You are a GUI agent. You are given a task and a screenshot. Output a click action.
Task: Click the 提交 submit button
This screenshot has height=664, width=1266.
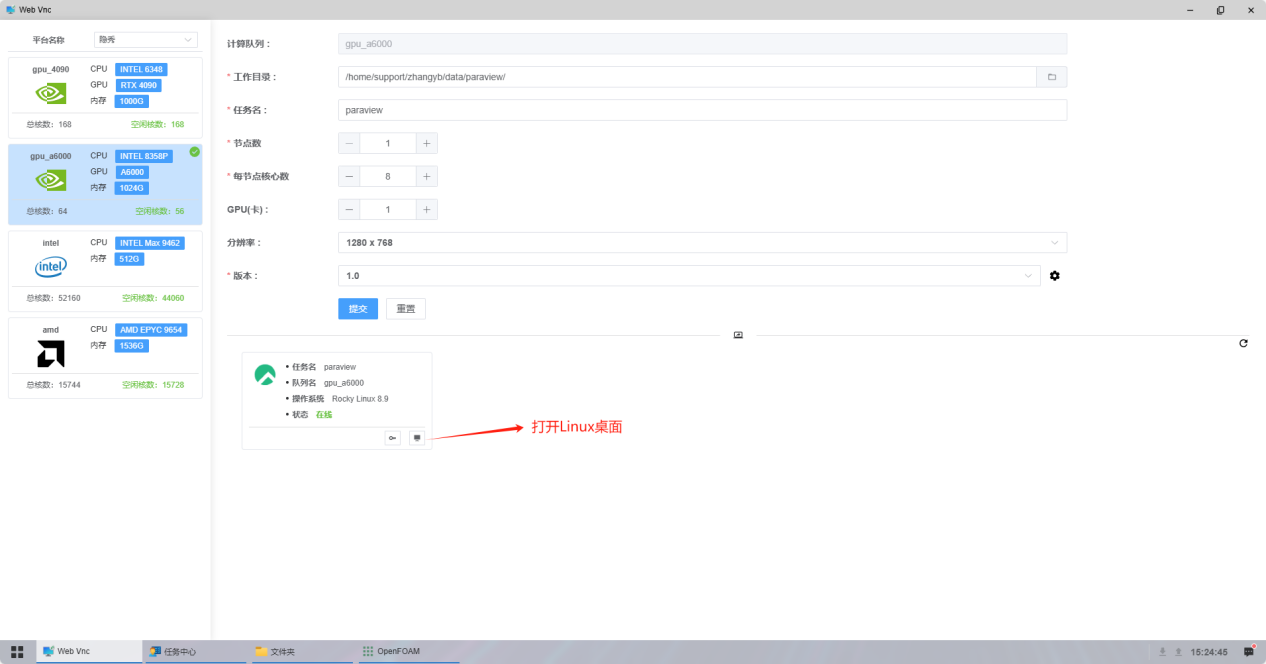pyautogui.click(x=358, y=309)
